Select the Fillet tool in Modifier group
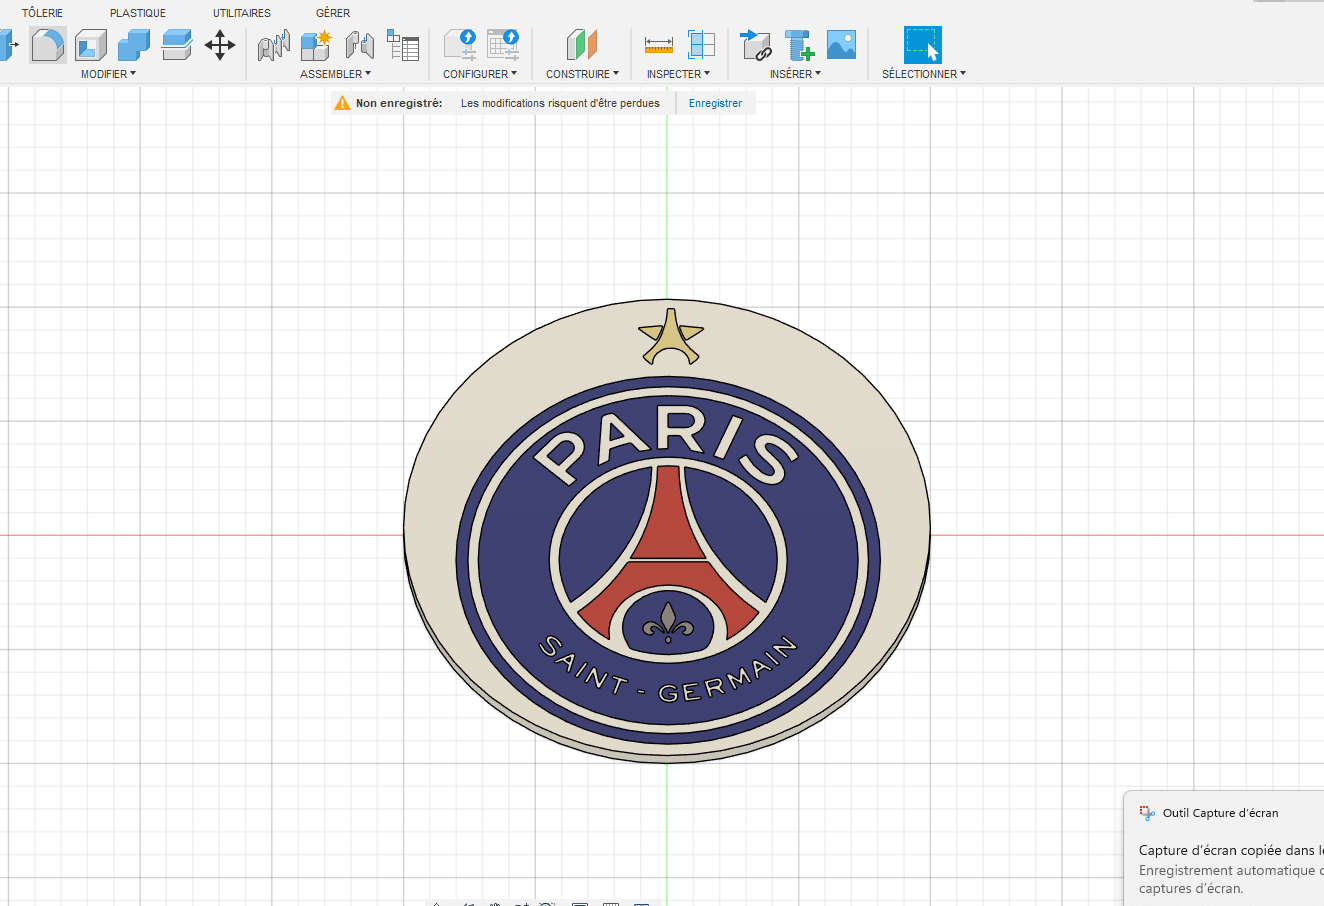 point(48,45)
